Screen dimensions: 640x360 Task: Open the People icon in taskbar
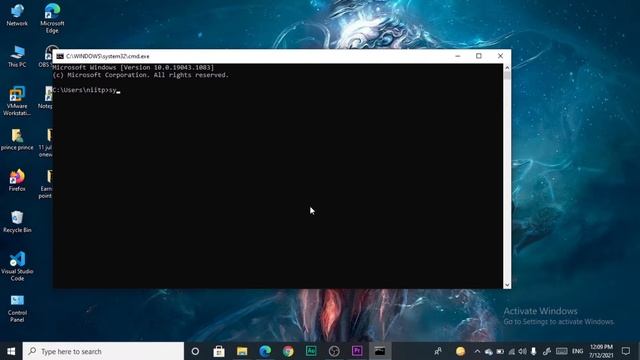point(438,351)
